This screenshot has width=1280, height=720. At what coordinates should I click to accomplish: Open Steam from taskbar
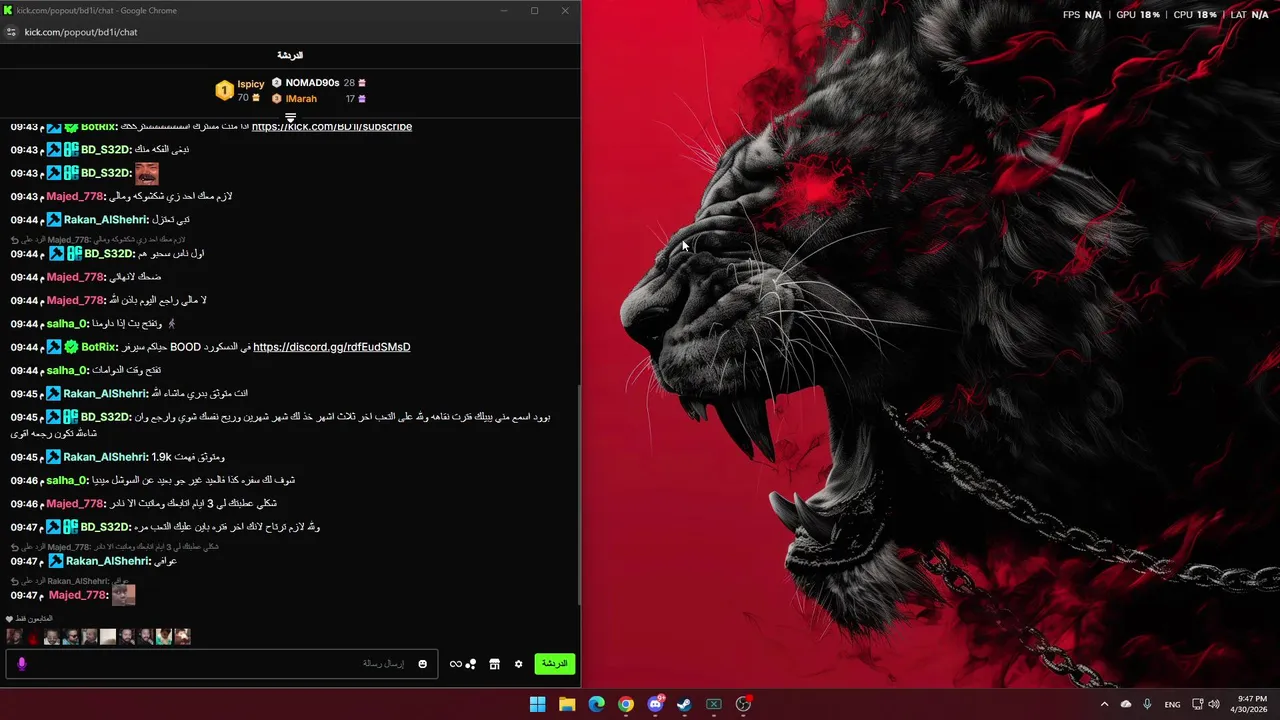(684, 704)
